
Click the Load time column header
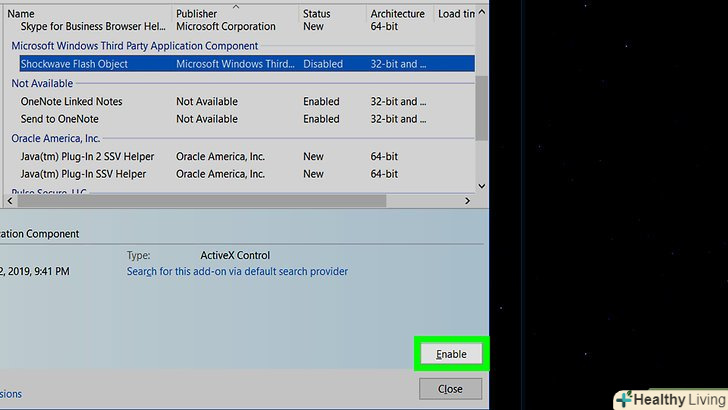click(x=455, y=14)
